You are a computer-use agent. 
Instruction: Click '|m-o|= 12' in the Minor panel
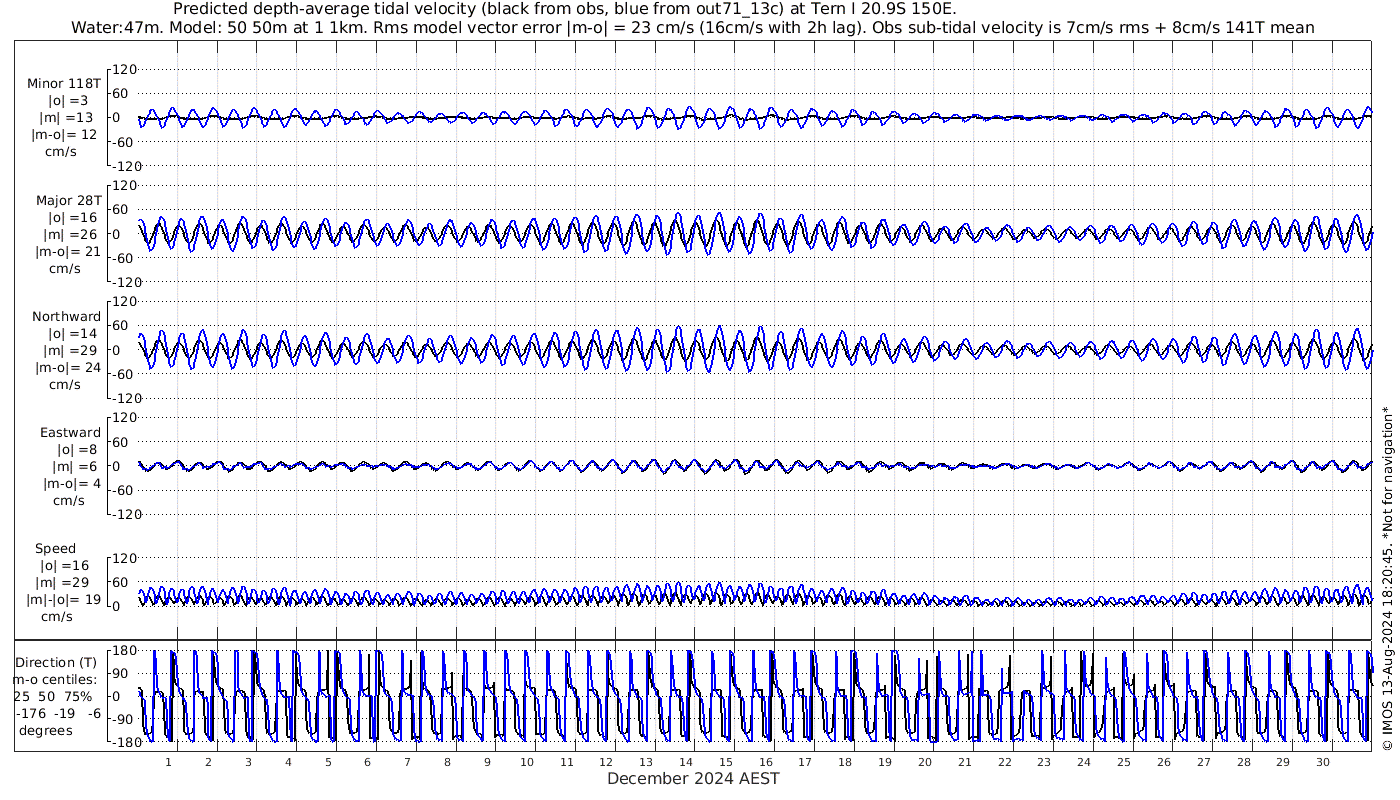point(65,135)
